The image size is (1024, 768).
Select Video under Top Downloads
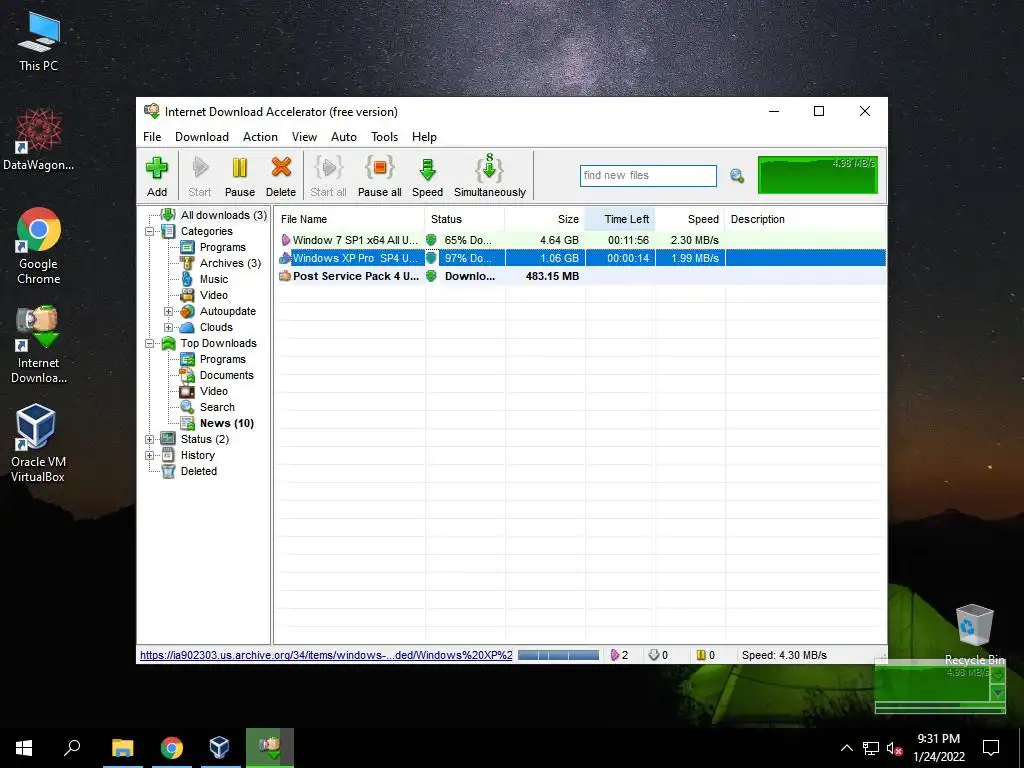214,391
